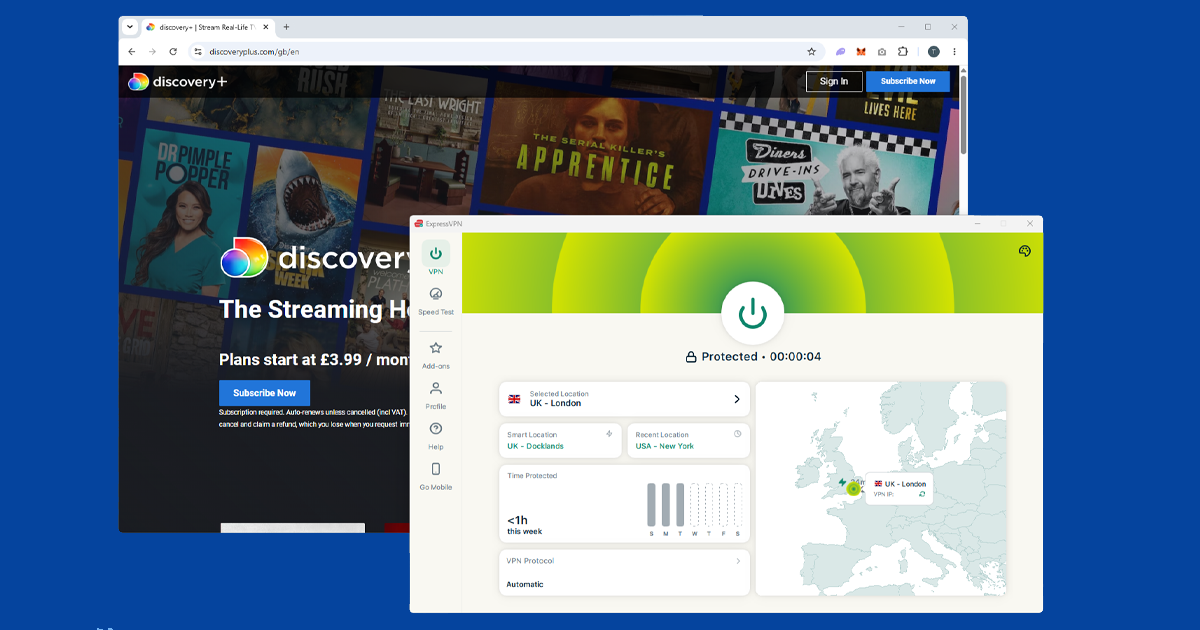This screenshot has height=630, width=1200.
Task: Refresh VPN IP icon in map tooltip
Action: pos(921,494)
